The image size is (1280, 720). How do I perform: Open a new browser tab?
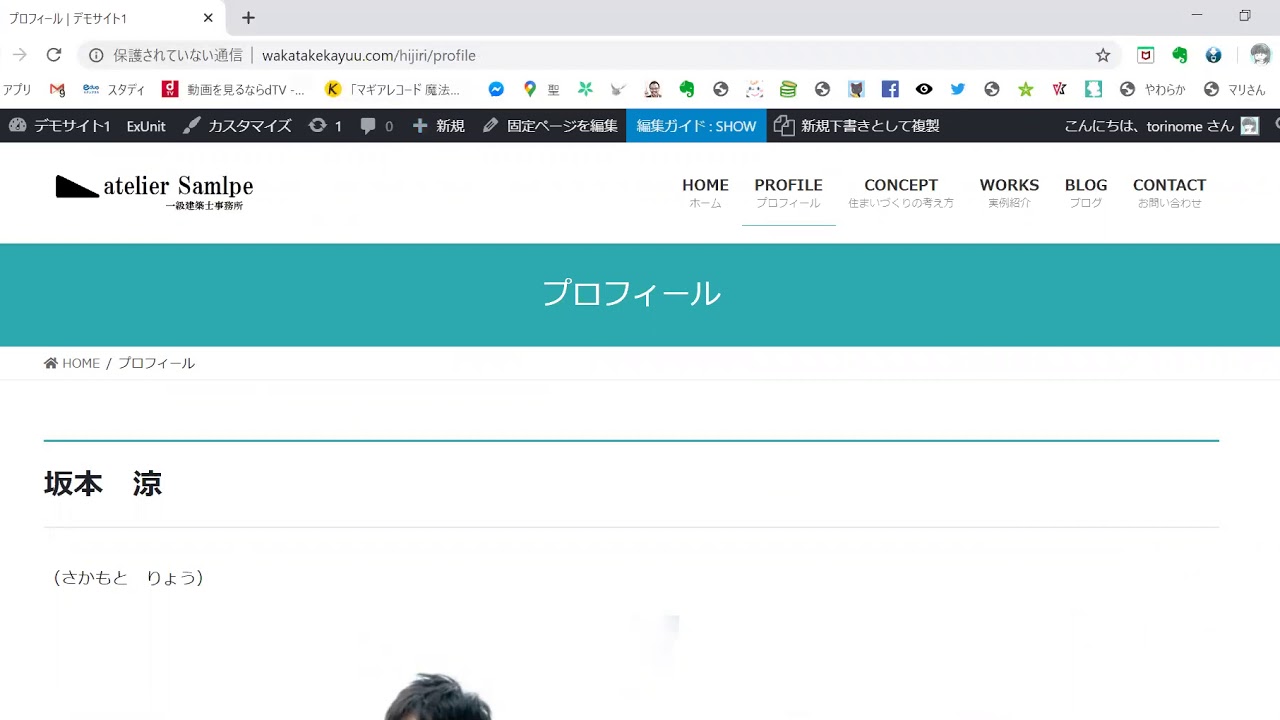[x=248, y=18]
